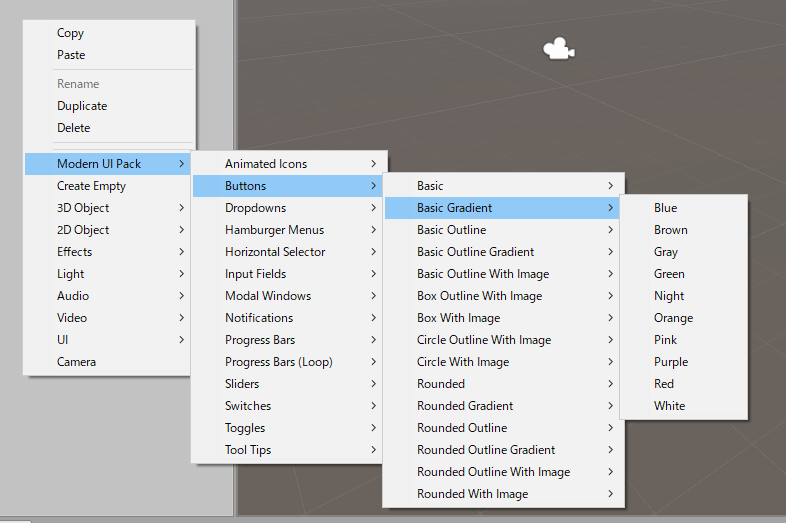
Task: Expand the 3D Object submenu
Action: point(109,208)
